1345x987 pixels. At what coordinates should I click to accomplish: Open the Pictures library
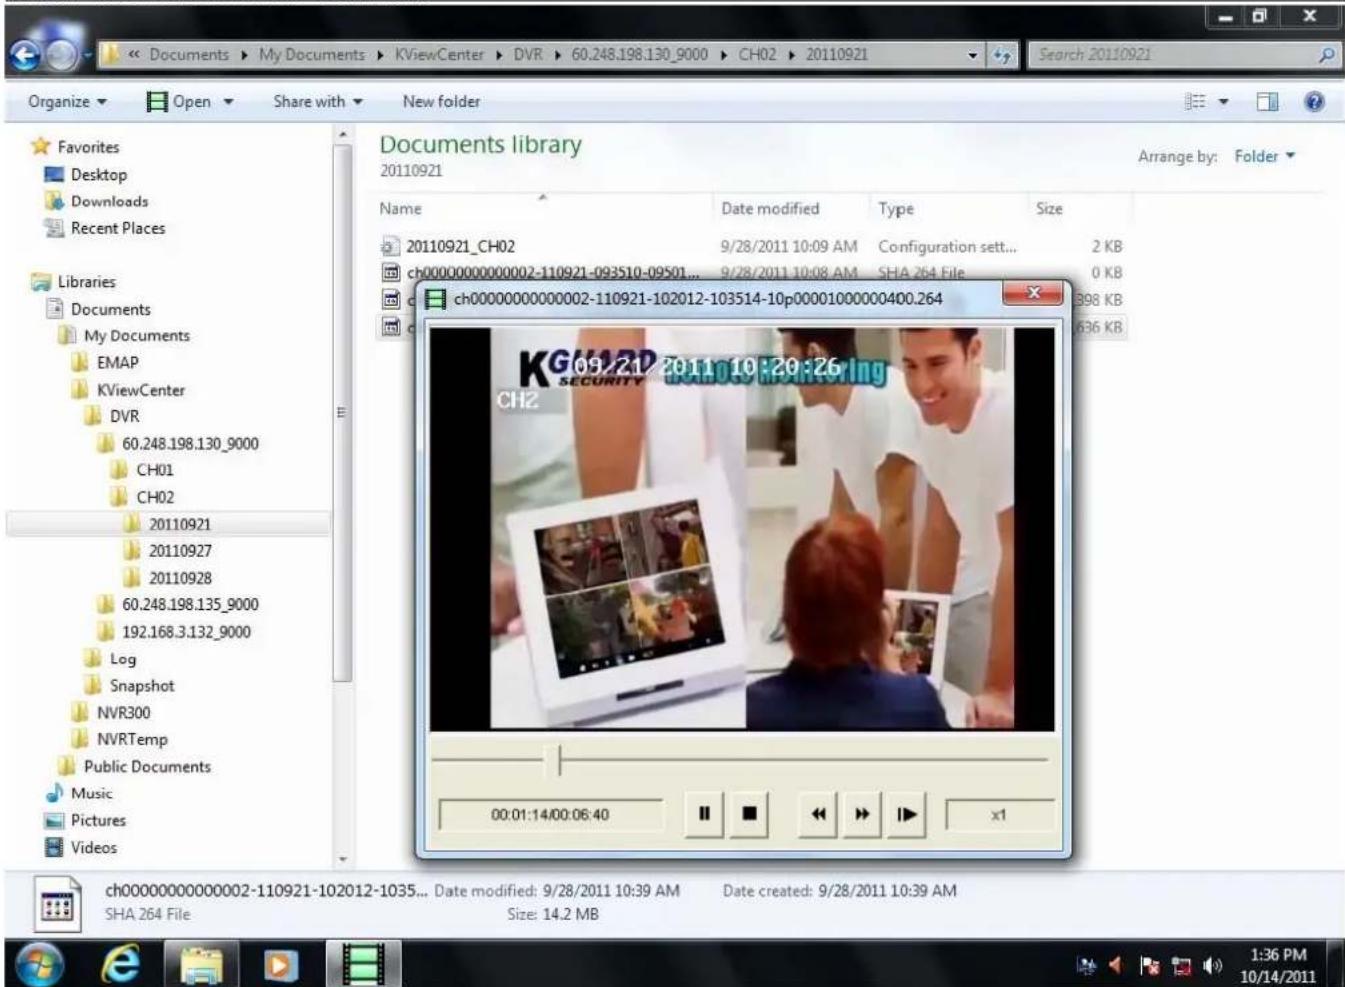click(x=98, y=820)
